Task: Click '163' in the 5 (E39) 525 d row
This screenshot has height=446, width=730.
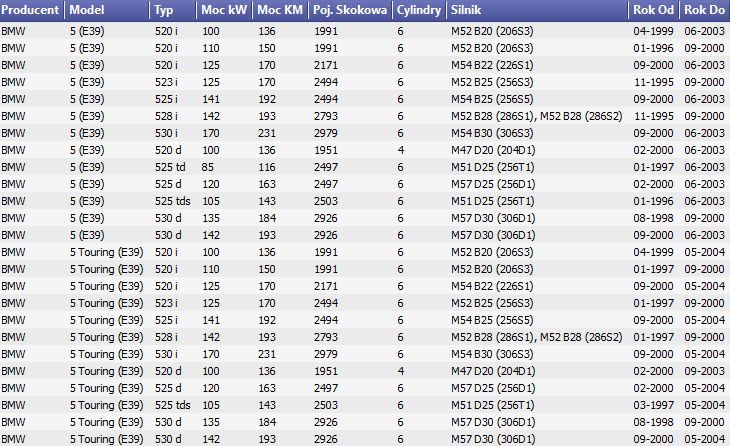Action: 267,184
